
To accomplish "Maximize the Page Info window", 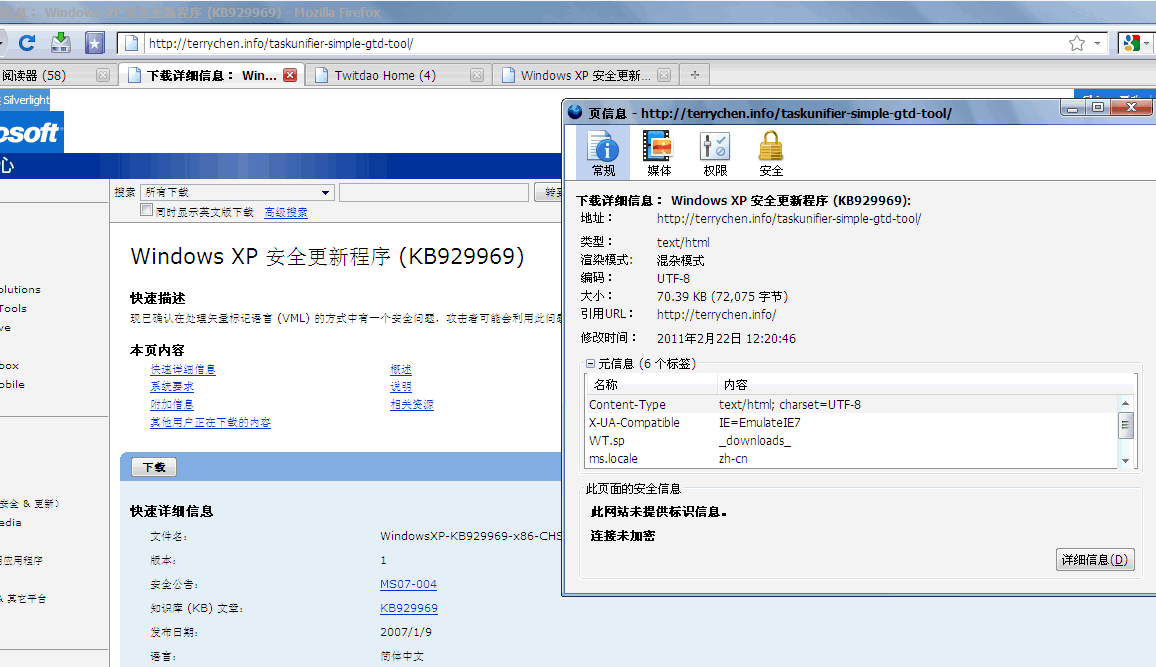I will [1098, 108].
